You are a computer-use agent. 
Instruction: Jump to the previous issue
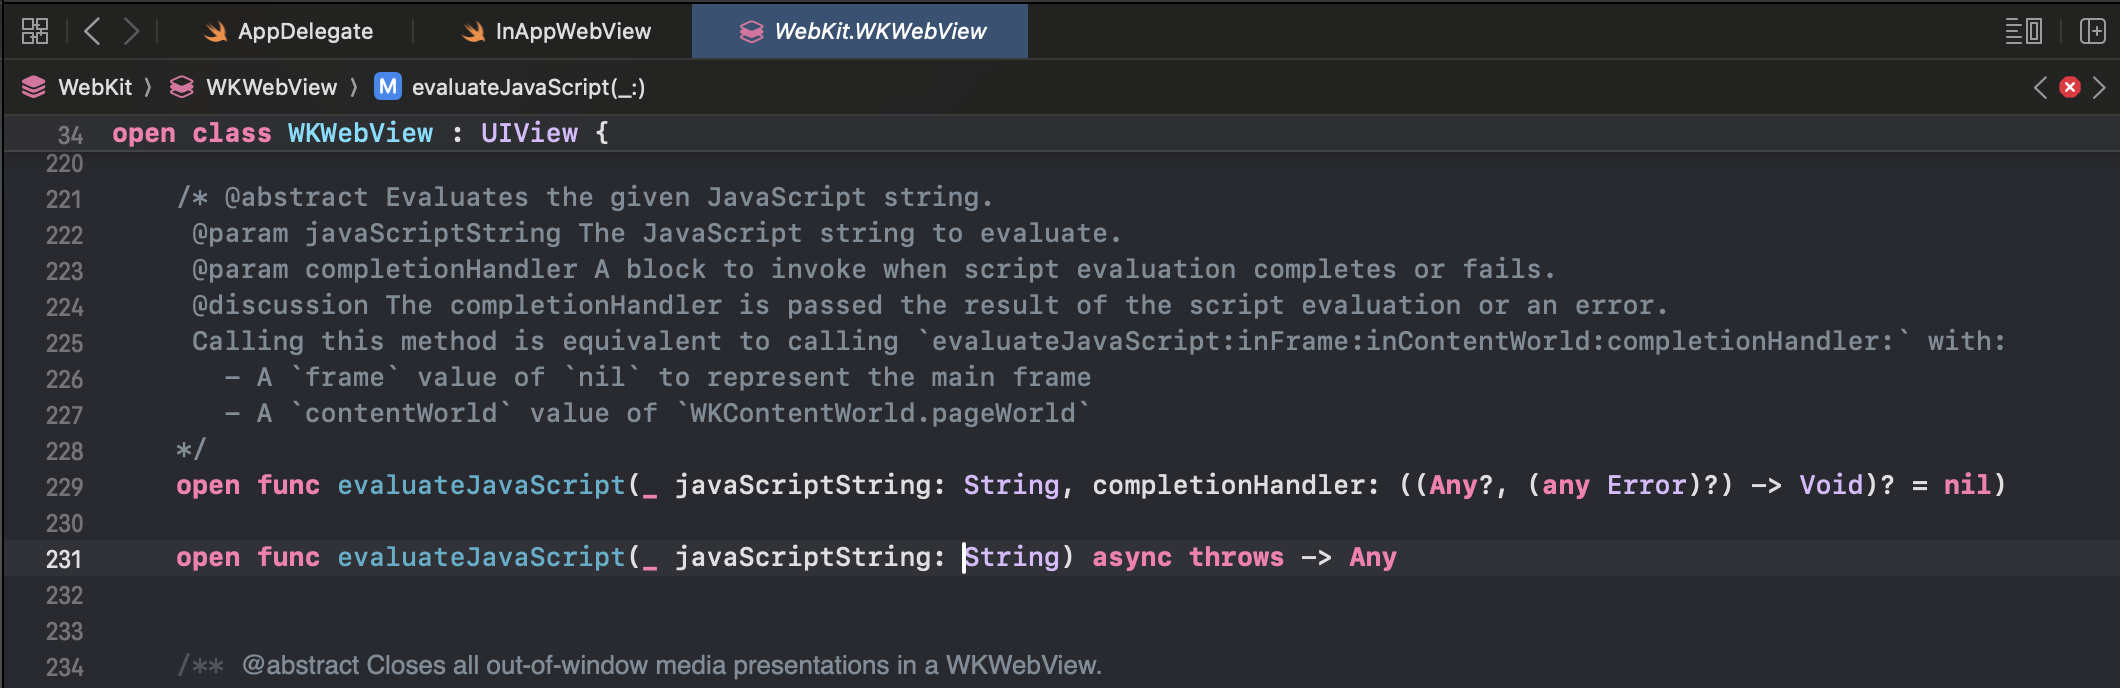[2040, 87]
